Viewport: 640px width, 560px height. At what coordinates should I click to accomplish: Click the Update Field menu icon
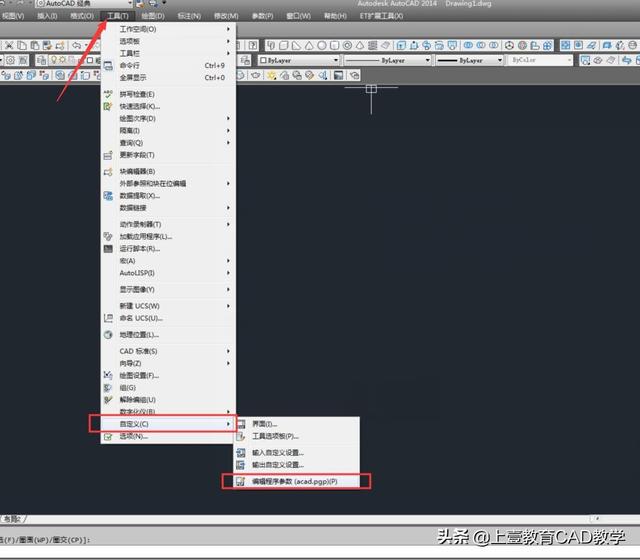click(x=108, y=155)
